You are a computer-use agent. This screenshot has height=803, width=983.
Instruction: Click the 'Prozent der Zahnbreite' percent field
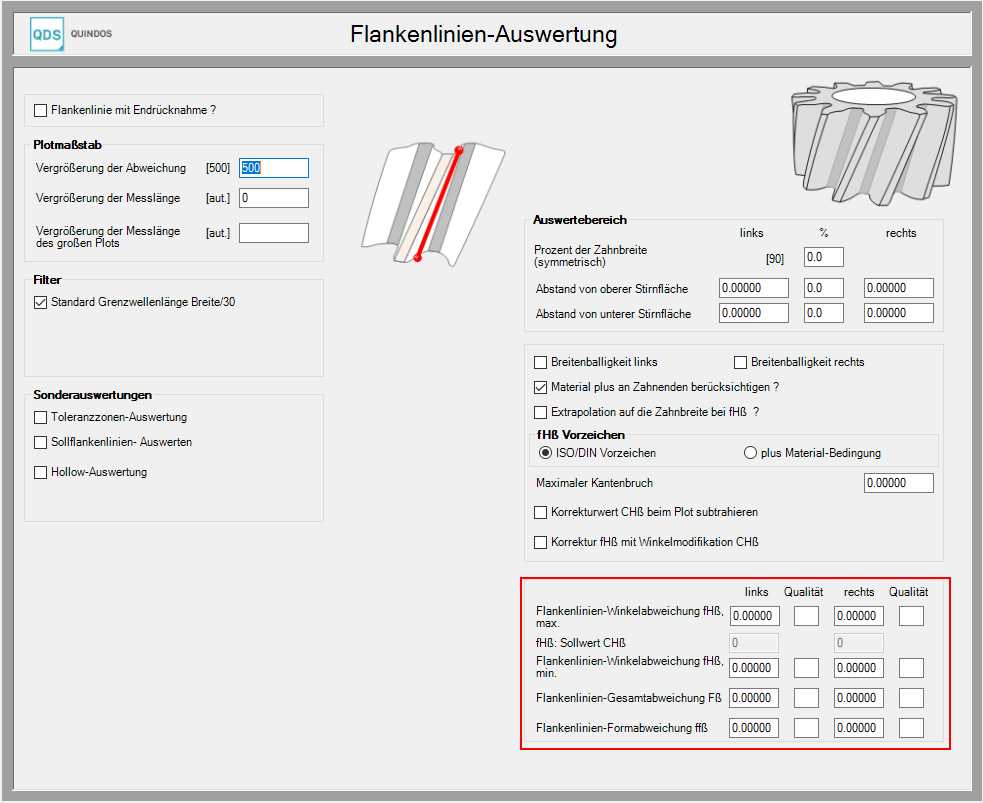[824, 257]
